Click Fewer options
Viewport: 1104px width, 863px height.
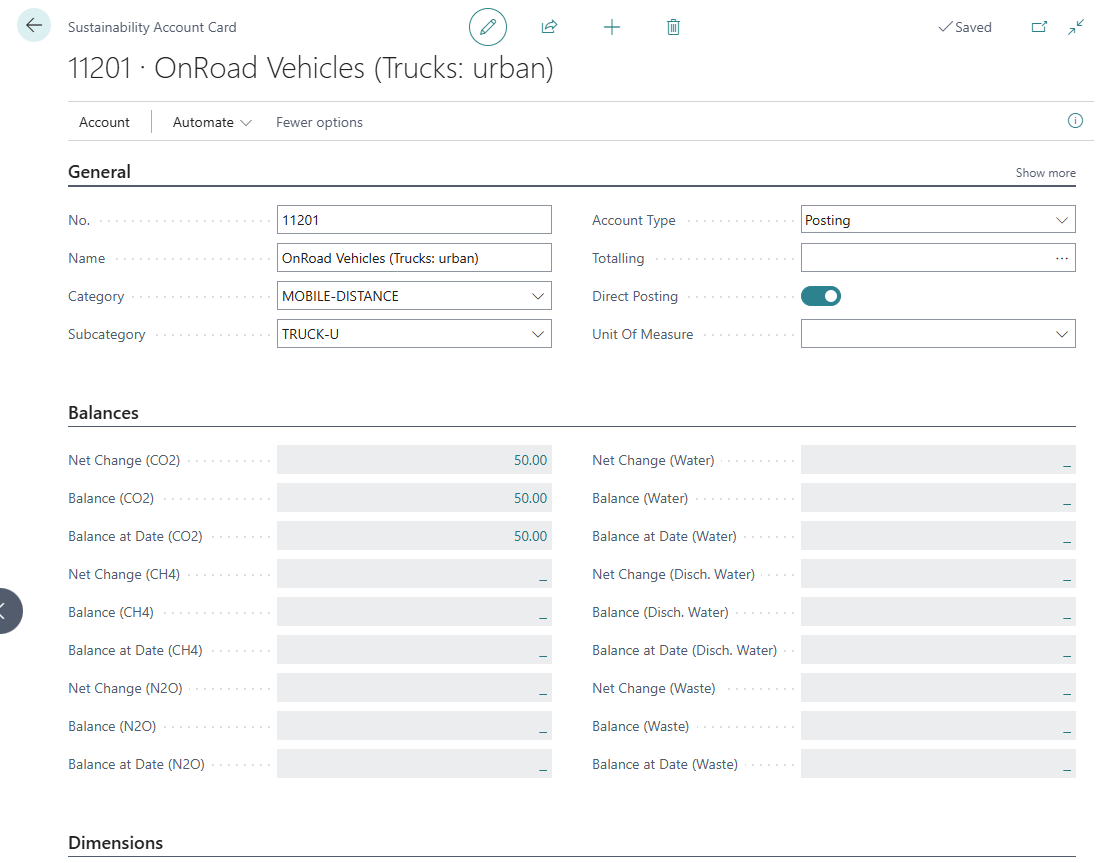pyautogui.click(x=319, y=122)
